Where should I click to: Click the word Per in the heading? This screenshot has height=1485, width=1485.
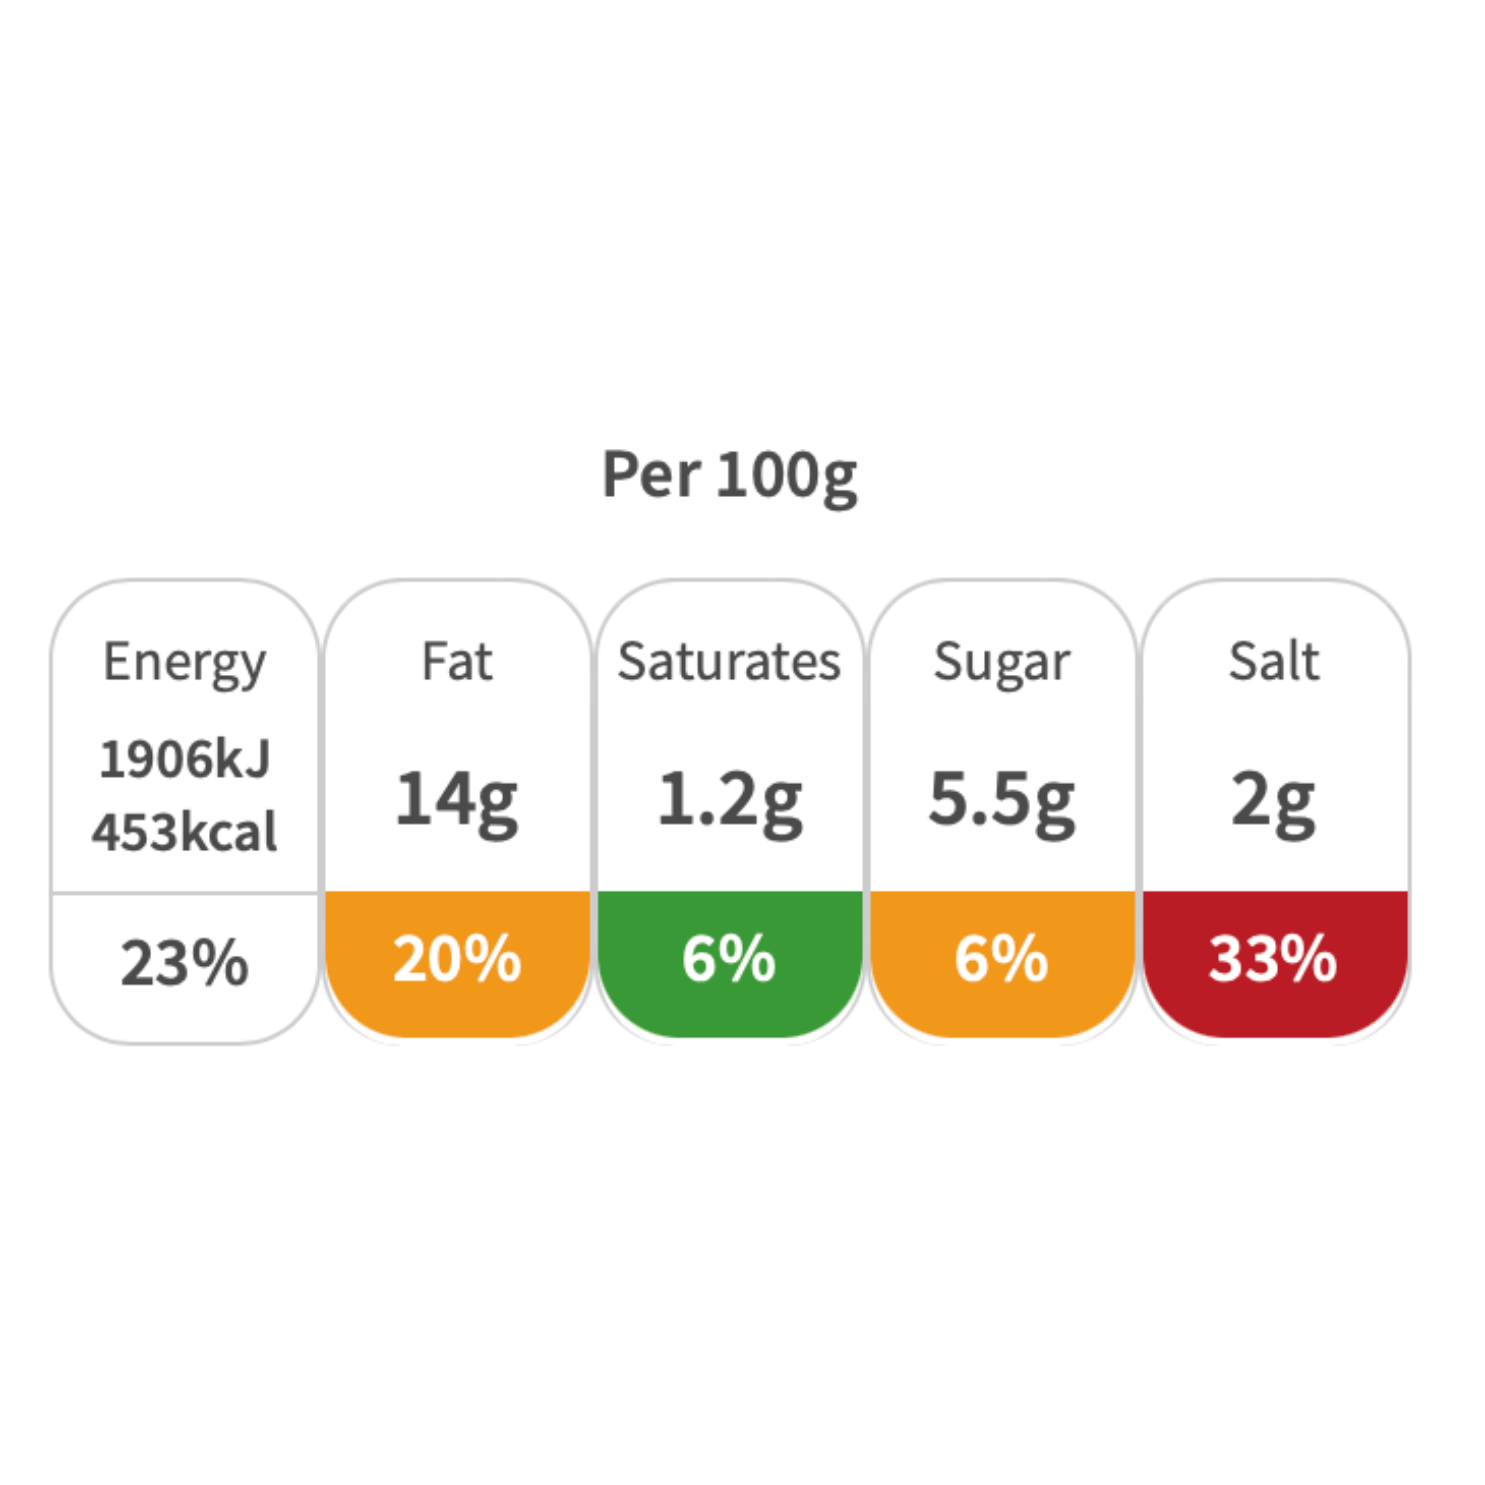(x=650, y=474)
